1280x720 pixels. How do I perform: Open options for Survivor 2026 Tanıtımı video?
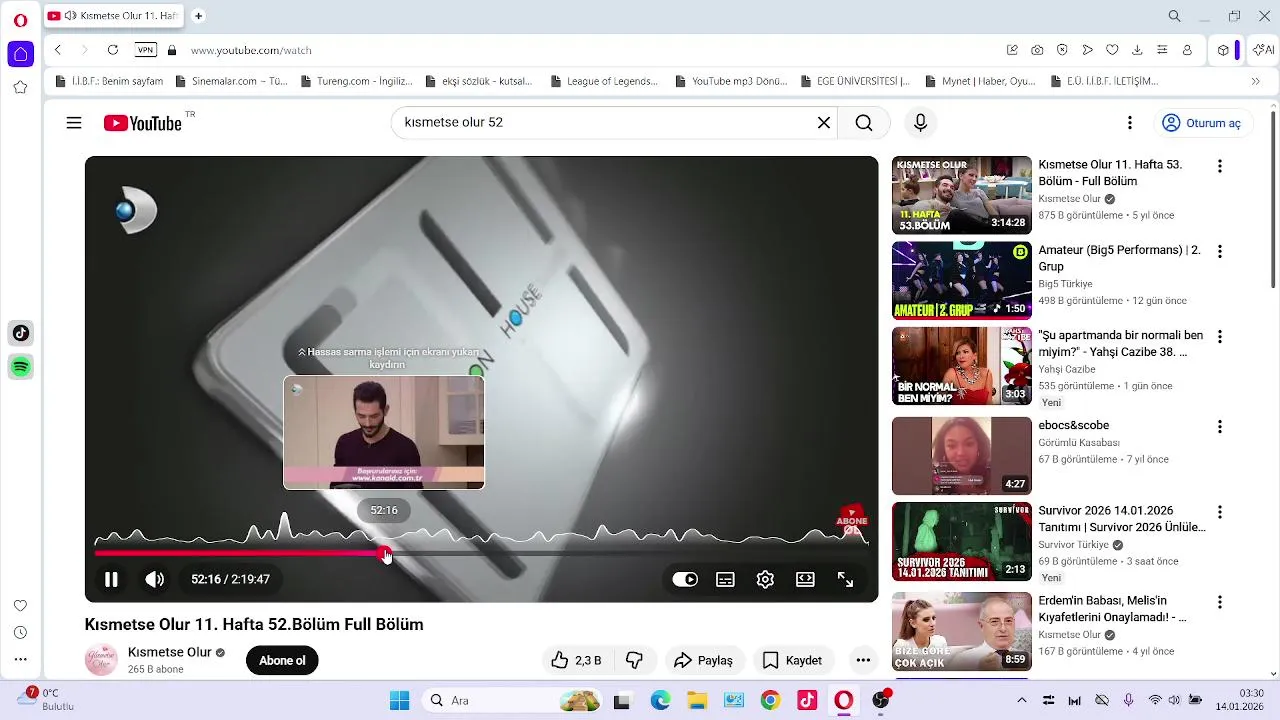pyautogui.click(x=1219, y=512)
